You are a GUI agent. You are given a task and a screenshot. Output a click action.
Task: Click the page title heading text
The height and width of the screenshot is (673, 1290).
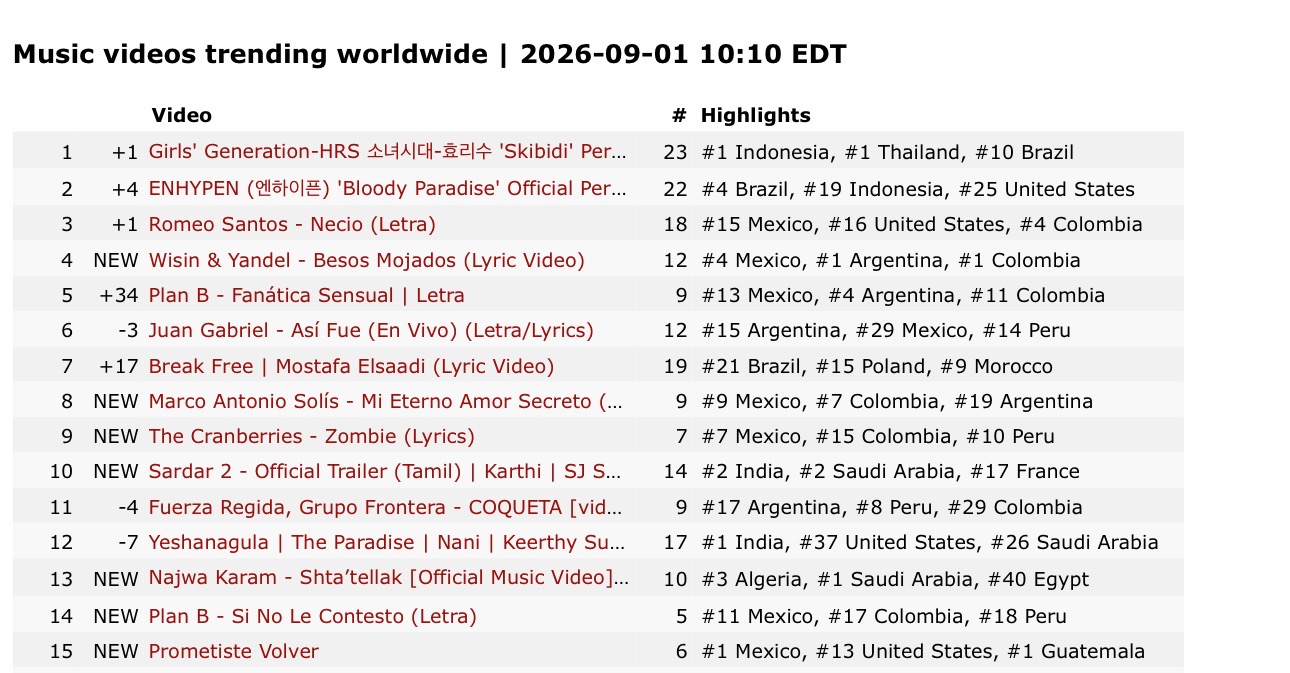(x=430, y=54)
